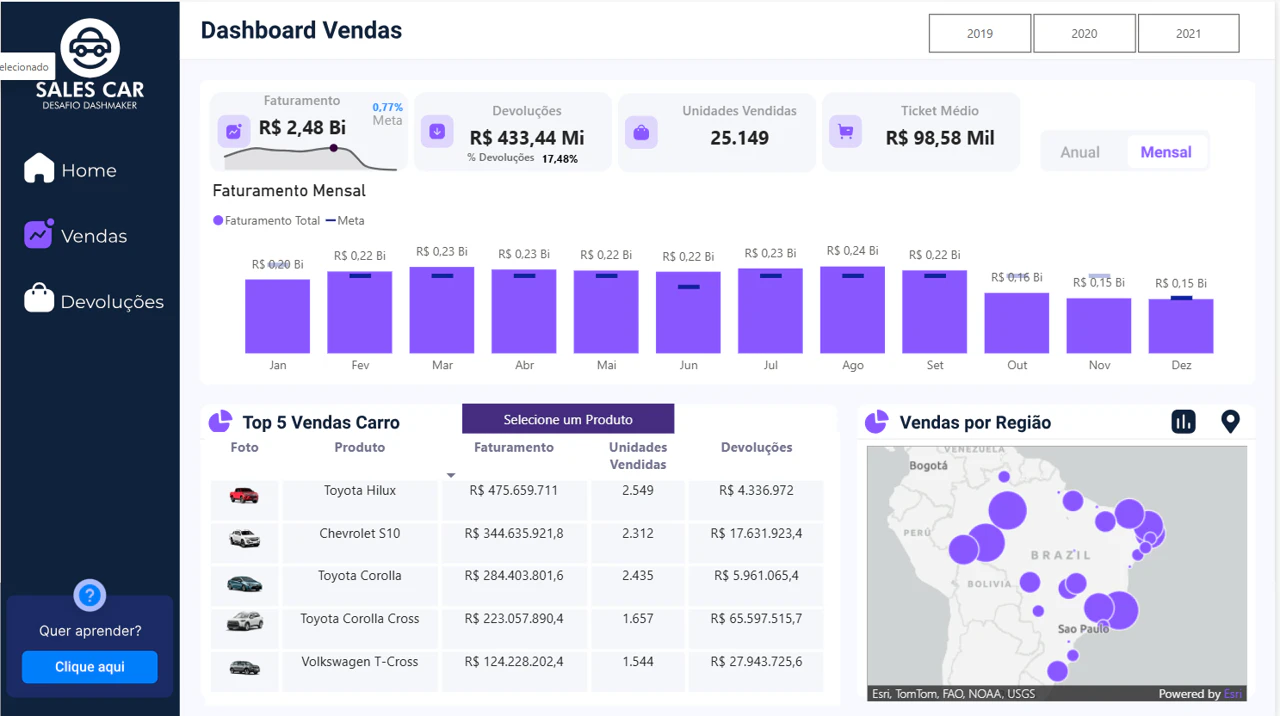Click the Out bar in monthly chart
The height and width of the screenshot is (716, 1280).
click(x=1016, y=323)
